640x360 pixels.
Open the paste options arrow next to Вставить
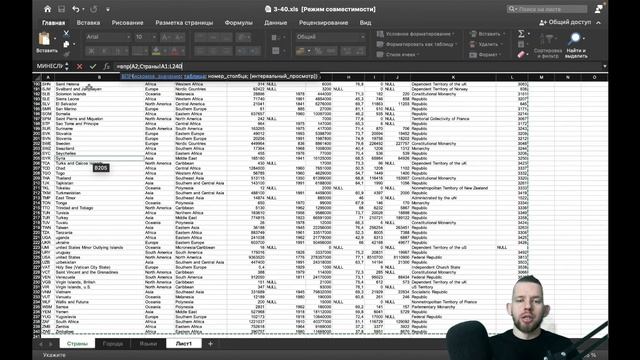[55, 39]
